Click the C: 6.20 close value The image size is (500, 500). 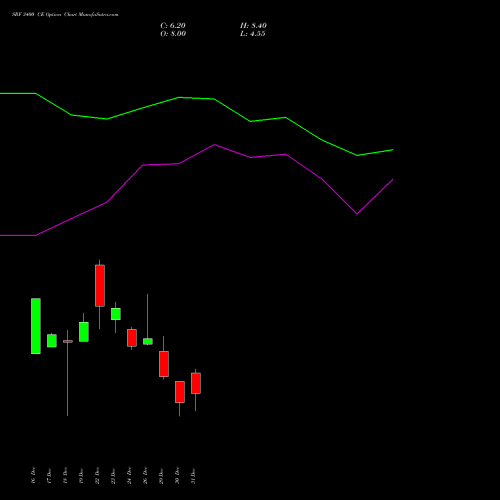point(173,26)
